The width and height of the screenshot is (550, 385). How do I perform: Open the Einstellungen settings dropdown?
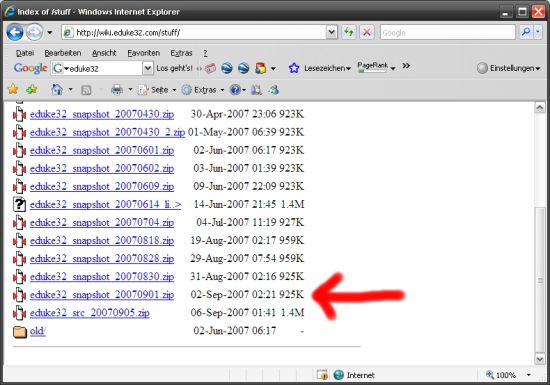(x=509, y=68)
